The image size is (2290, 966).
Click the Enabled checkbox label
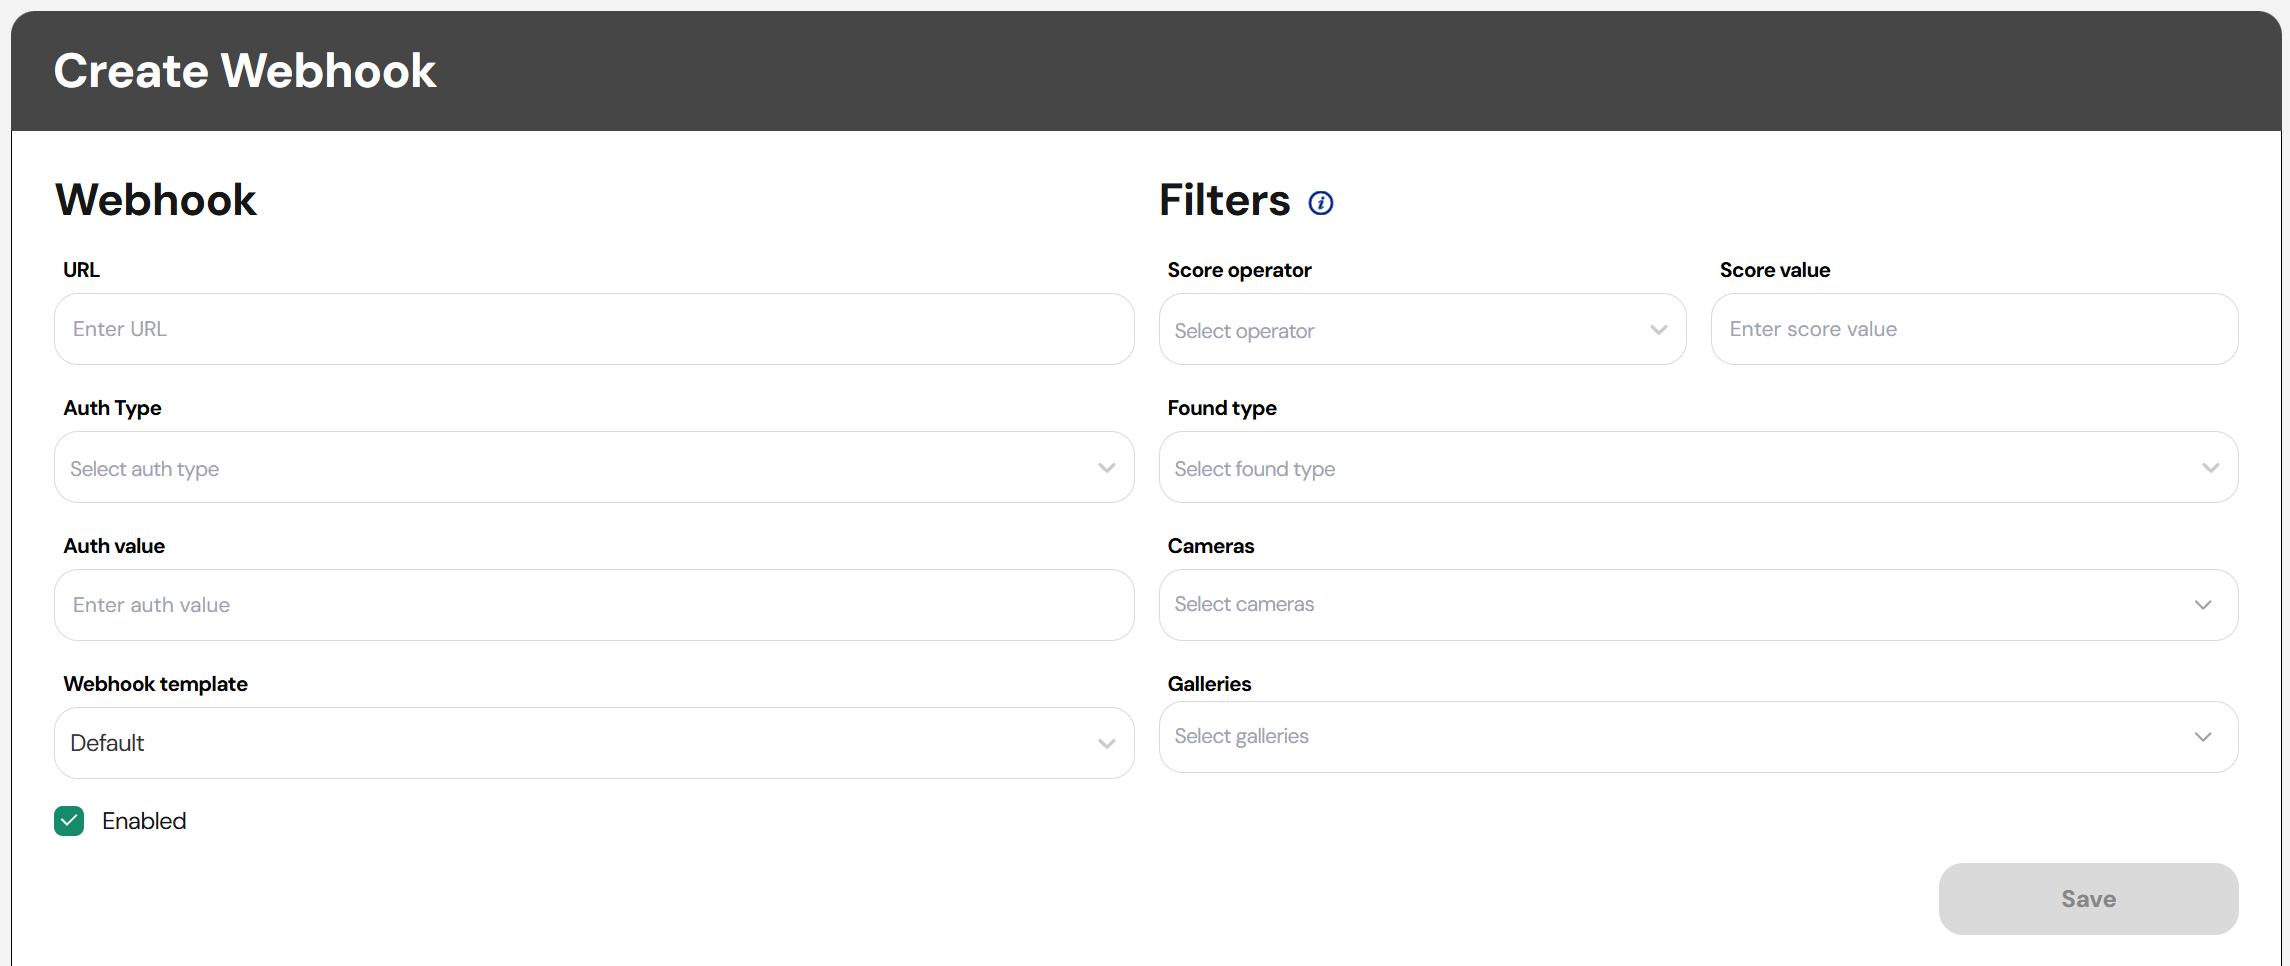coord(144,821)
